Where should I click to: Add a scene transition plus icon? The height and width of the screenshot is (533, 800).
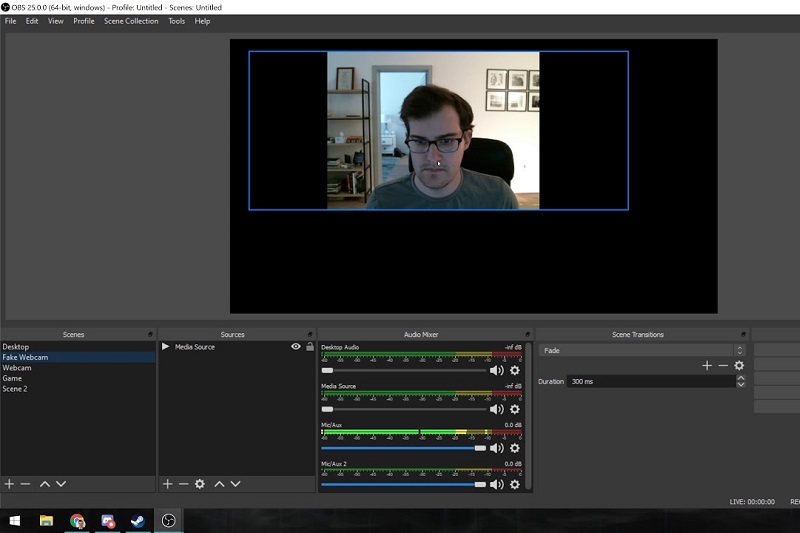[x=707, y=365]
